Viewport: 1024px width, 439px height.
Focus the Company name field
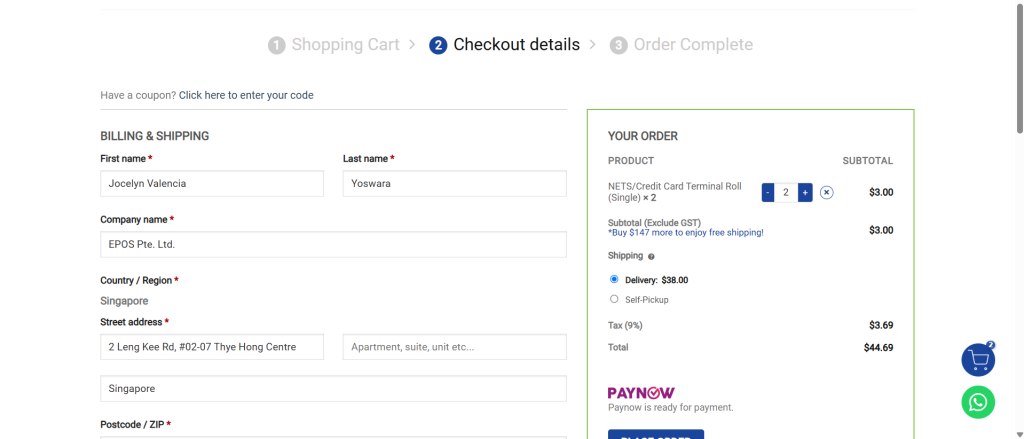[x=333, y=244]
